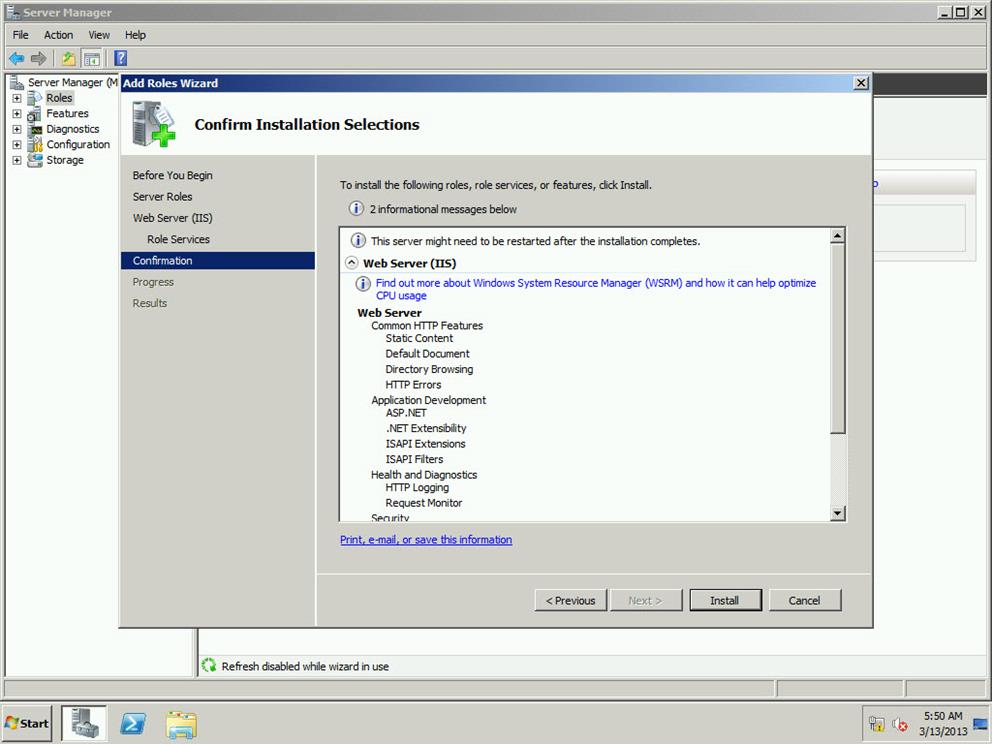Go to Role Services step
Viewport: 992px width, 744px height.
[x=178, y=239]
